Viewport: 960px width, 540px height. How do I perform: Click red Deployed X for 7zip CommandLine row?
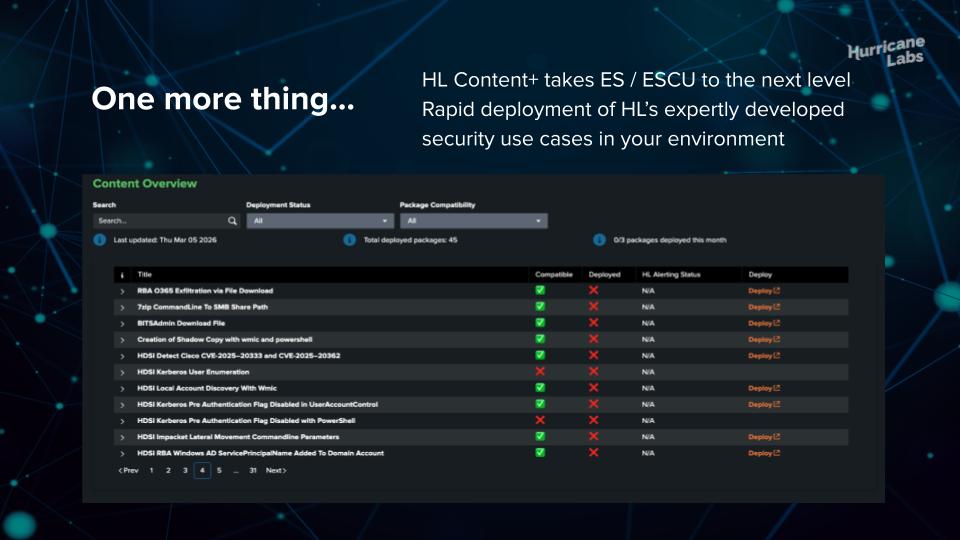tap(593, 307)
